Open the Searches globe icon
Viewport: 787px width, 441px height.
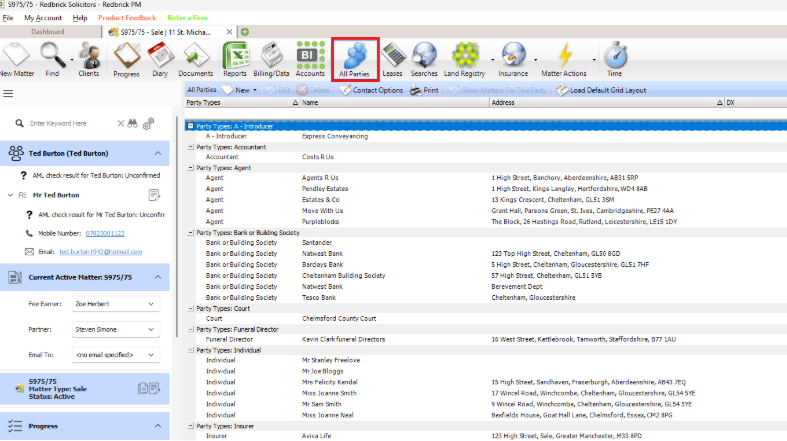[424, 58]
